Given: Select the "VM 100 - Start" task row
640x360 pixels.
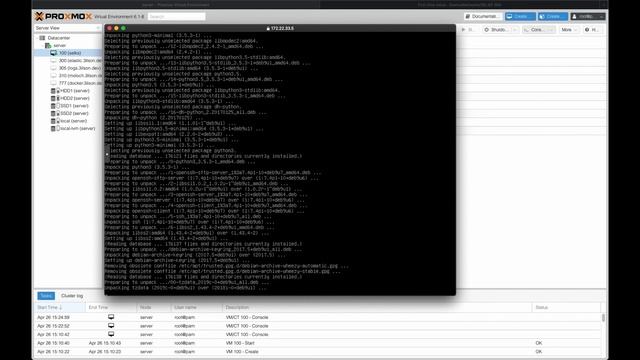Looking at the screenshot, I should point(318,343).
